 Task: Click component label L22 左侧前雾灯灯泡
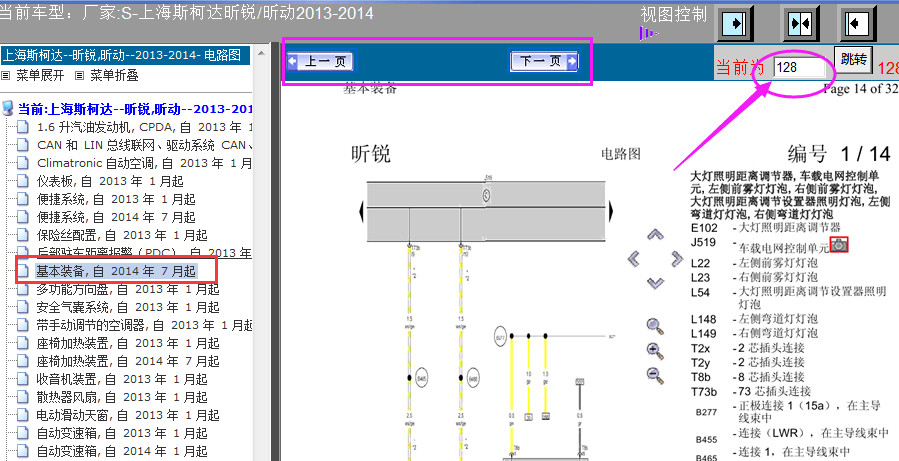(755, 263)
